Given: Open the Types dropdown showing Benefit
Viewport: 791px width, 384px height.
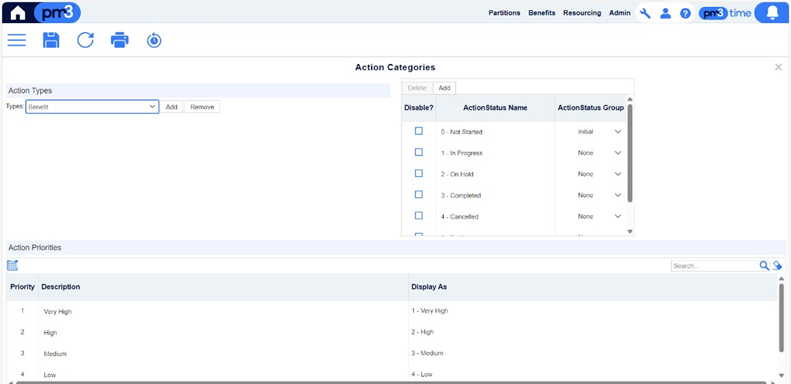Looking at the screenshot, I should (x=92, y=107).
